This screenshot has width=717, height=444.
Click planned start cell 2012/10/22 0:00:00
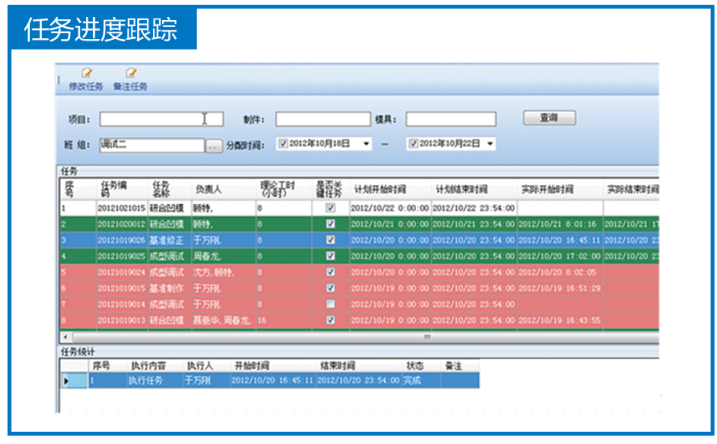(x=390, y=208)
